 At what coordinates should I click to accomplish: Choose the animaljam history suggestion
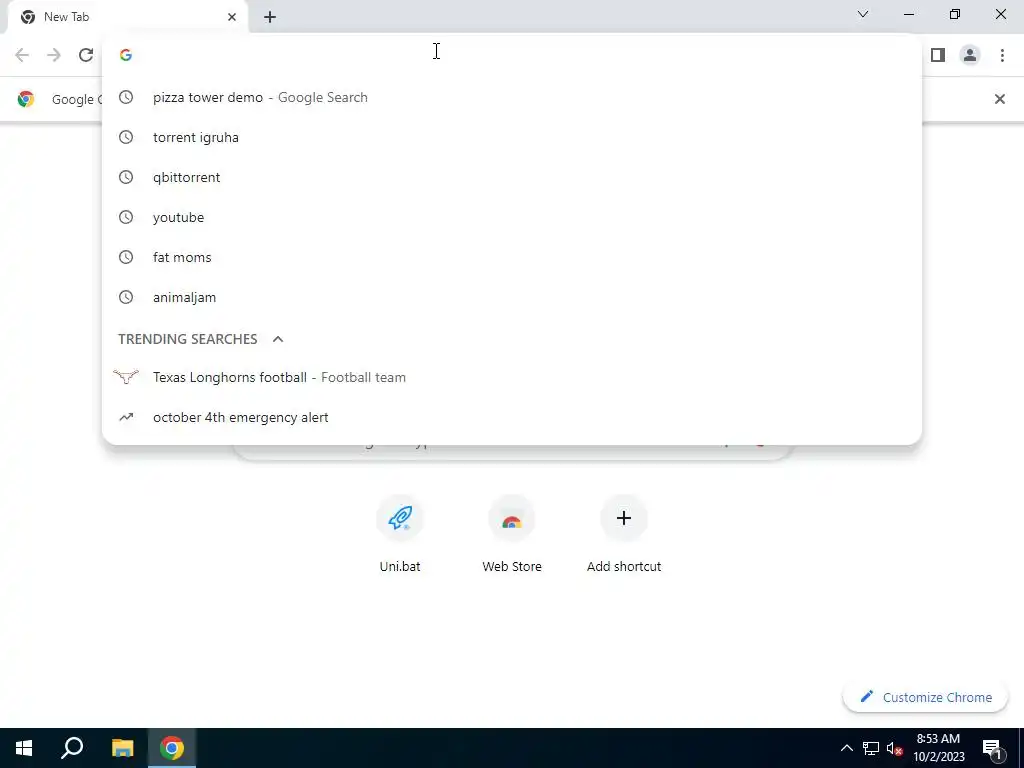pos(512,297)
